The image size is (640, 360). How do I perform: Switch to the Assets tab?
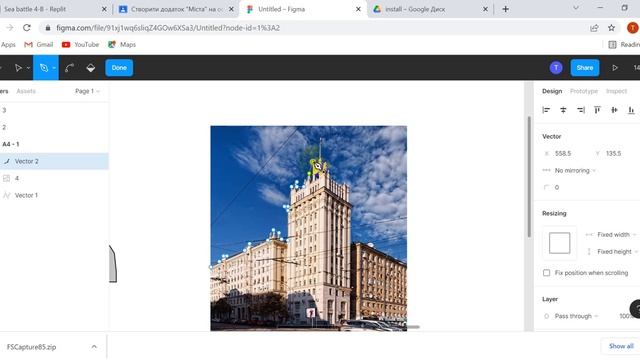(26, 91)
